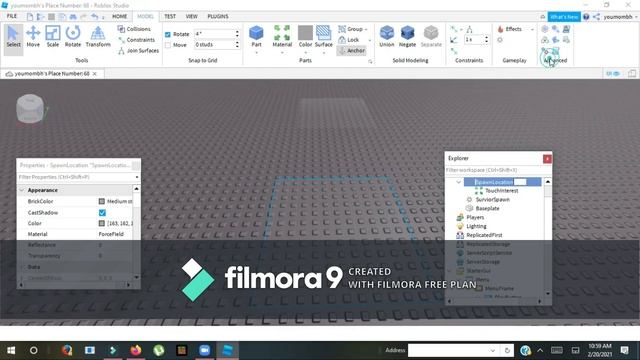Select SpawnLocation in Explorer
The height and width of the screenshot is (360, 640).
click(x=502, y=182)
